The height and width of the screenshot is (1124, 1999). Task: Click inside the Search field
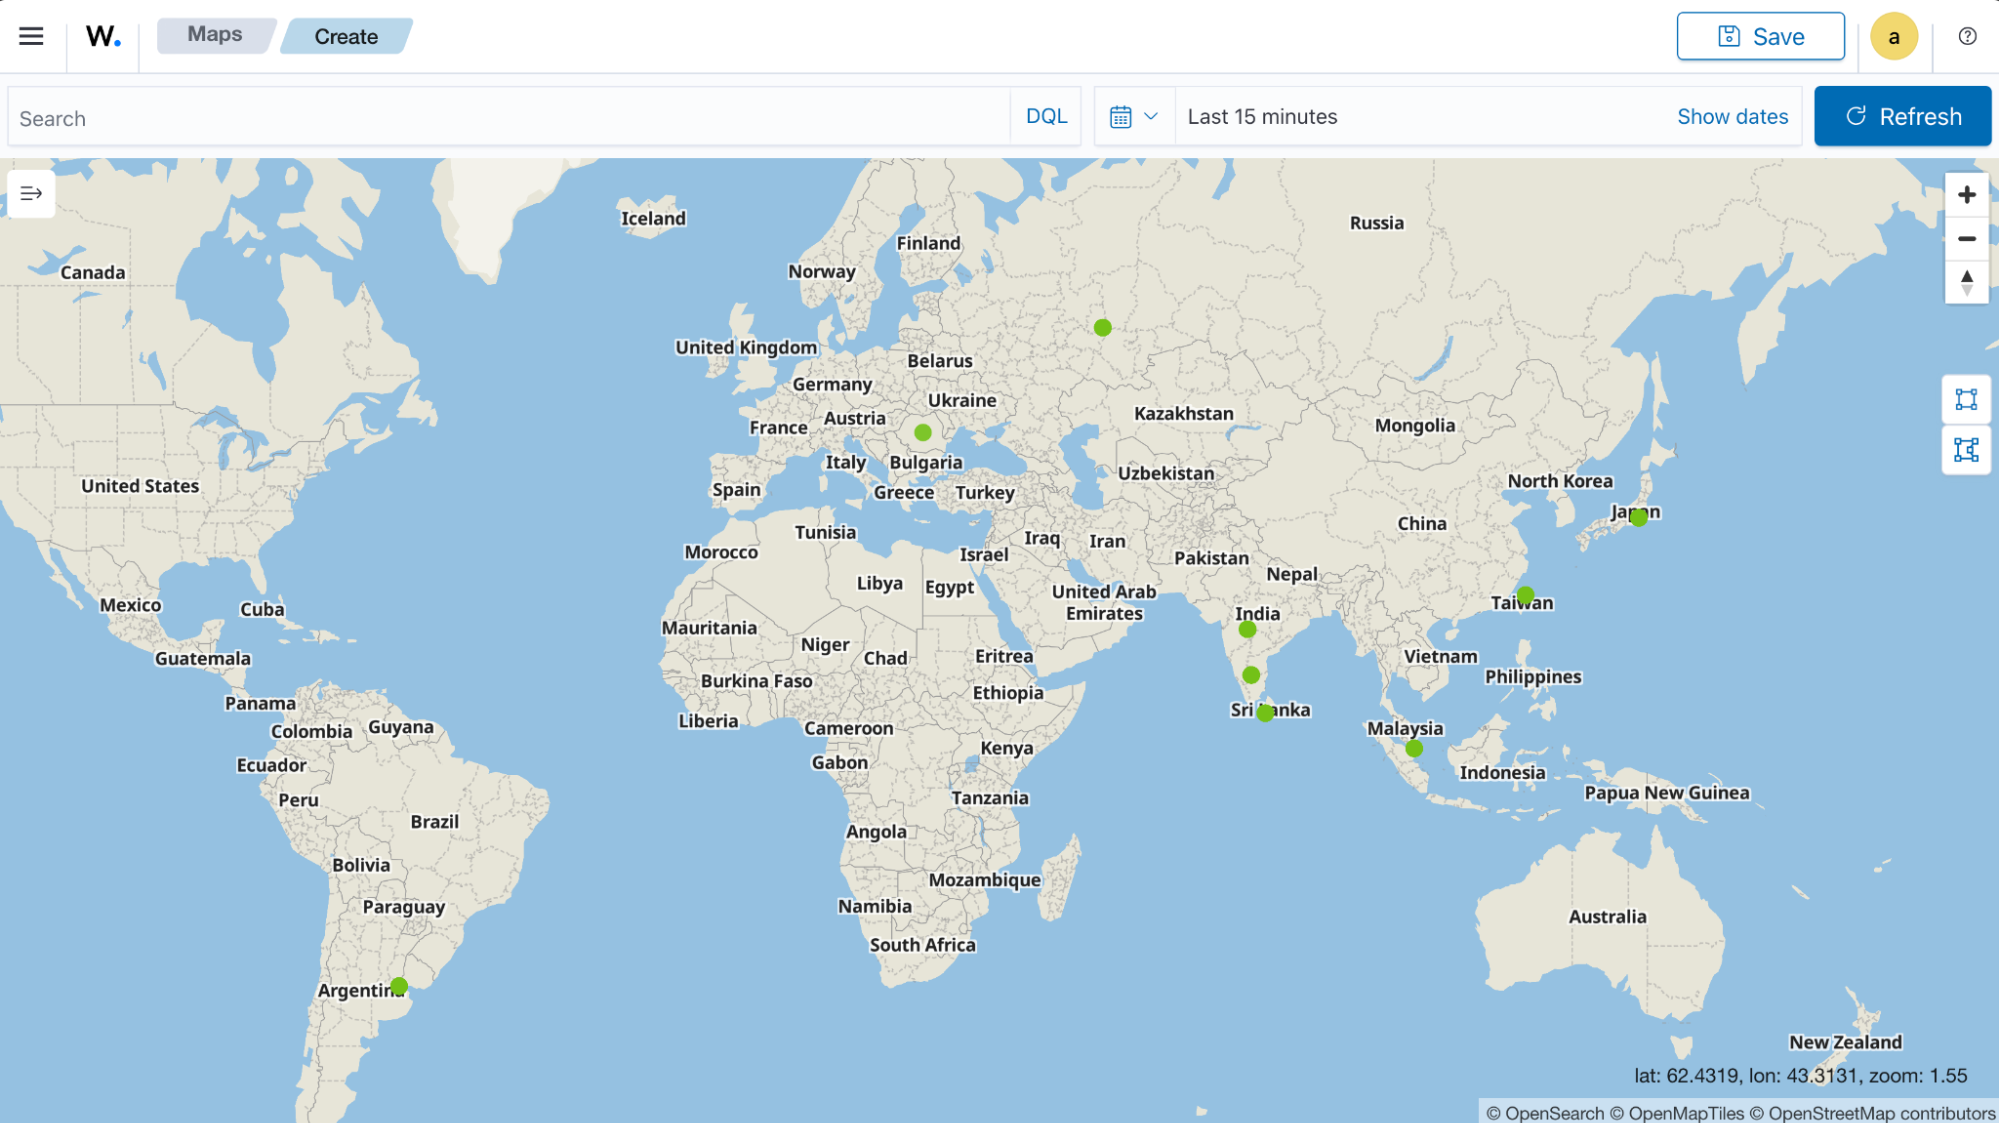400,116
